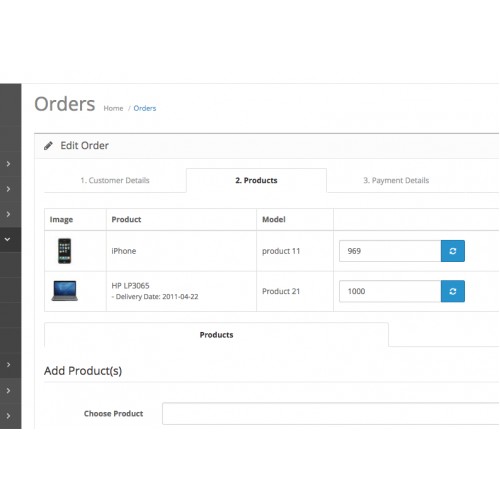The width and height of the screenshot is (500, 500).
Task: Focus the Choose Product input field
Action: point(331,414)
